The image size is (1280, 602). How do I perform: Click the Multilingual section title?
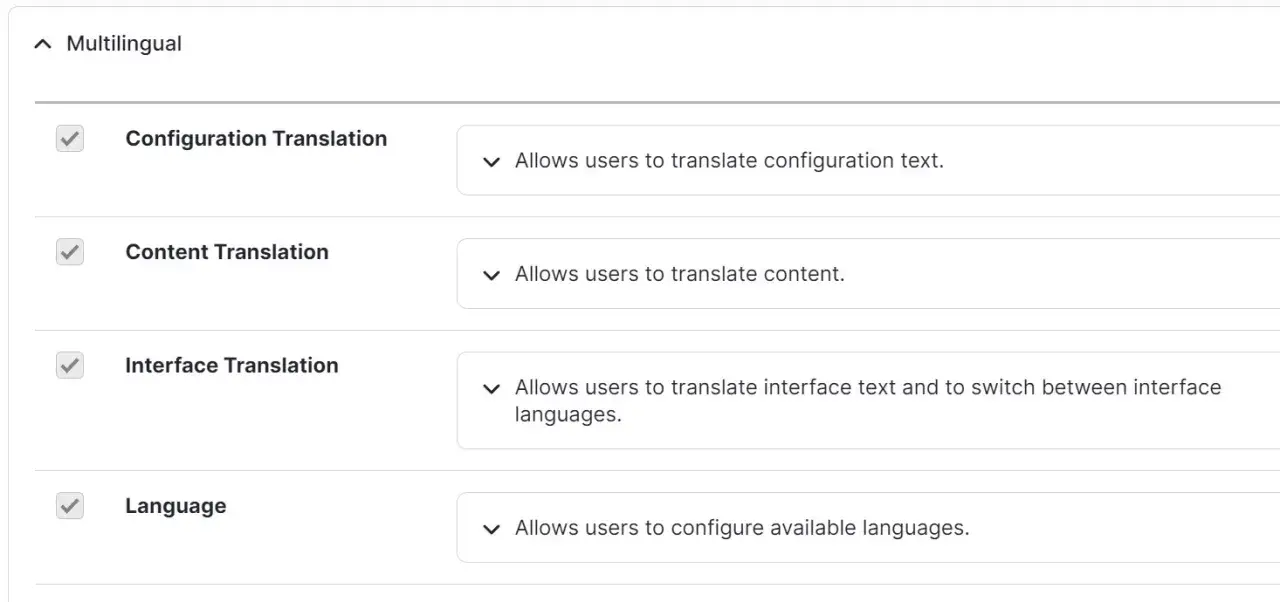[x=124, y=44]
